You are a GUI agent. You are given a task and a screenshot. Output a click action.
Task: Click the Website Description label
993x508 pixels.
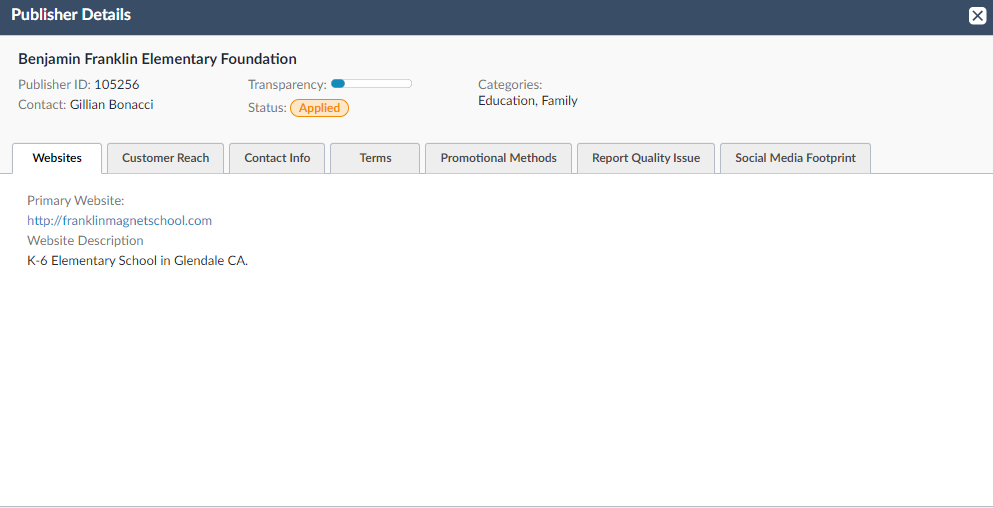tap(85, 241)
